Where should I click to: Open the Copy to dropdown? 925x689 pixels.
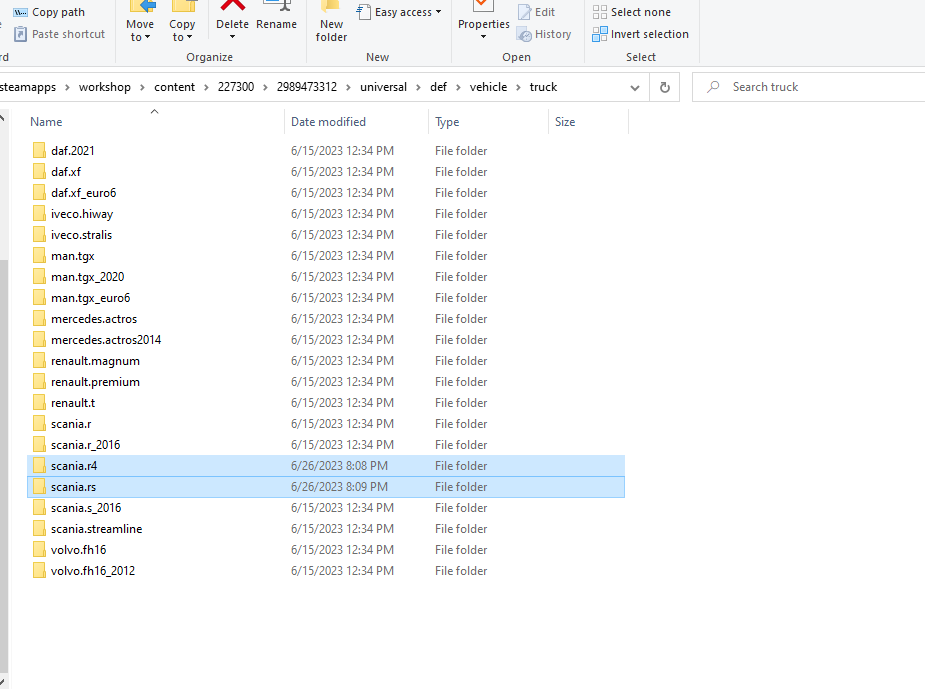pos(182,22)
